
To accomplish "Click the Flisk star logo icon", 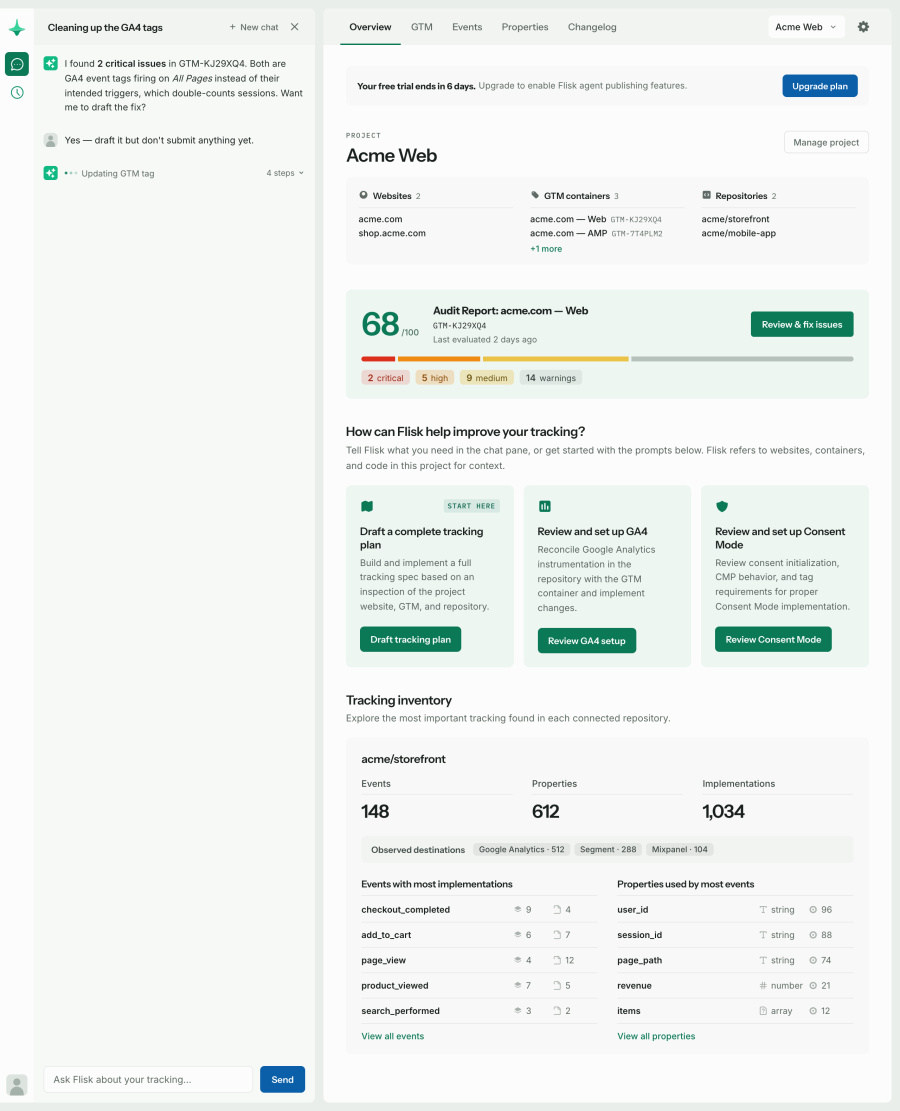I will [x=17, y=28].
